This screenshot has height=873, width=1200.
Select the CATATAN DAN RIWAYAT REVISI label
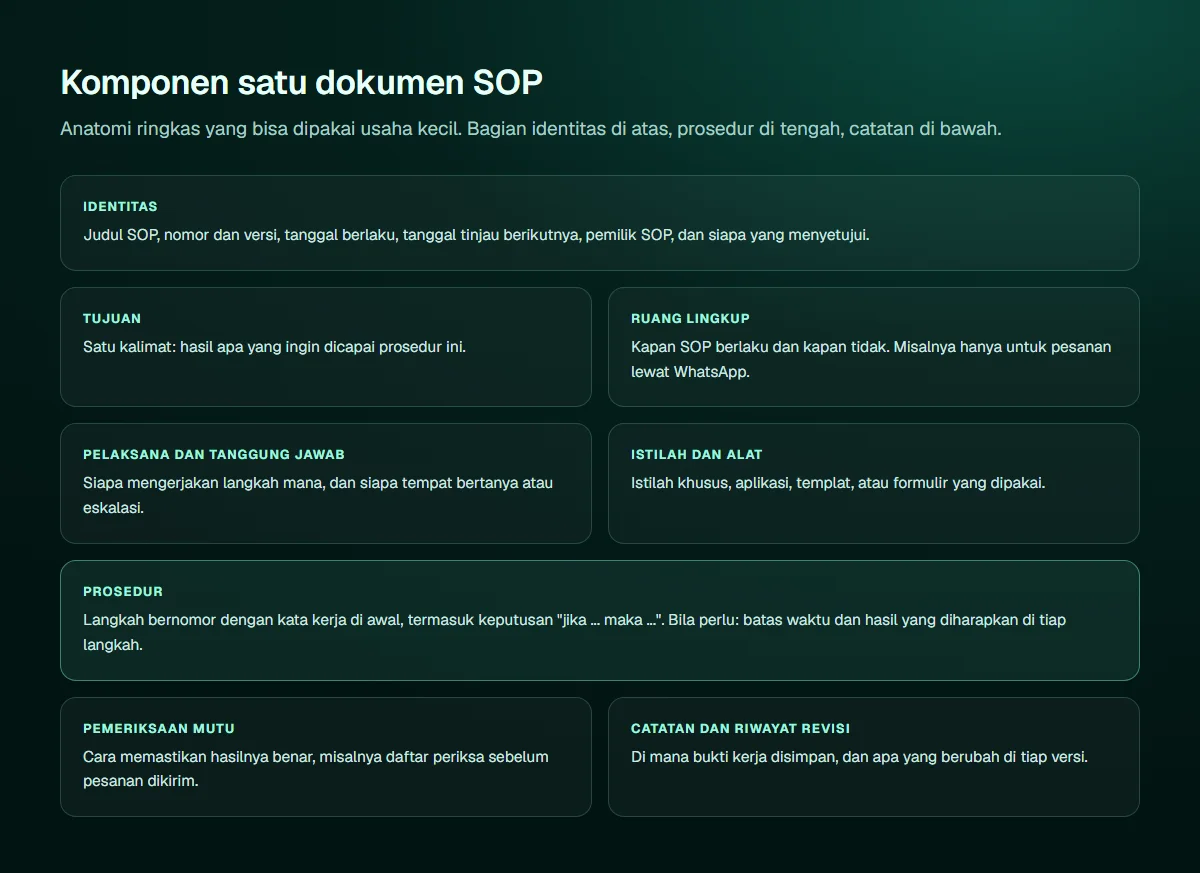pyautogui.click(x=740, y=728)
